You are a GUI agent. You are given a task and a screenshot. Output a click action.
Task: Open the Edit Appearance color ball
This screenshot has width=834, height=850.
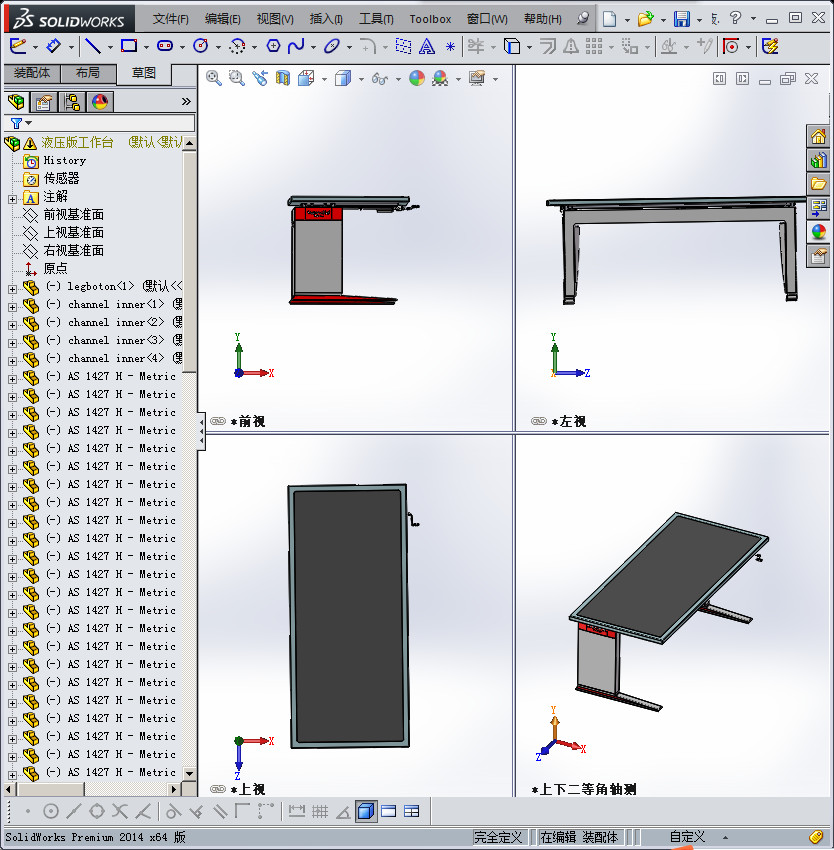[x=416, y=79]
